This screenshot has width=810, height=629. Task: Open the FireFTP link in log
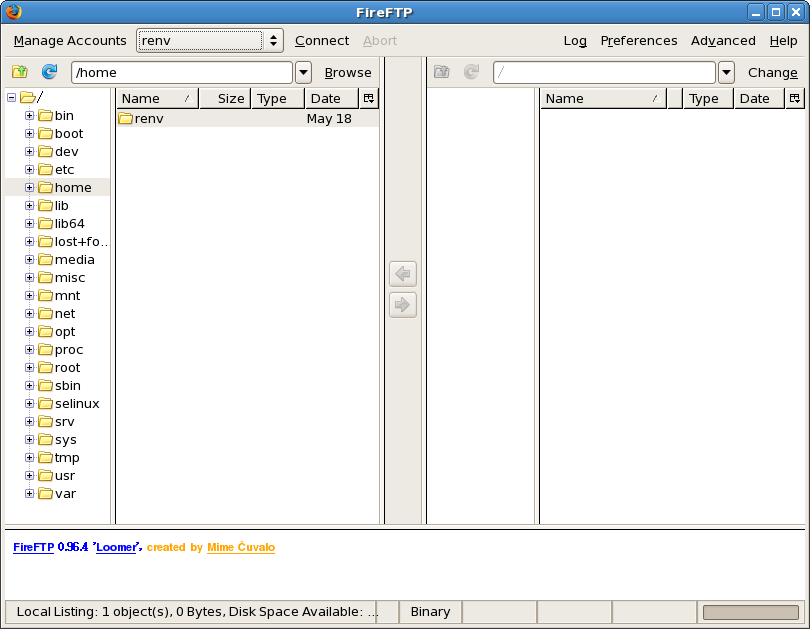point(34,547)
